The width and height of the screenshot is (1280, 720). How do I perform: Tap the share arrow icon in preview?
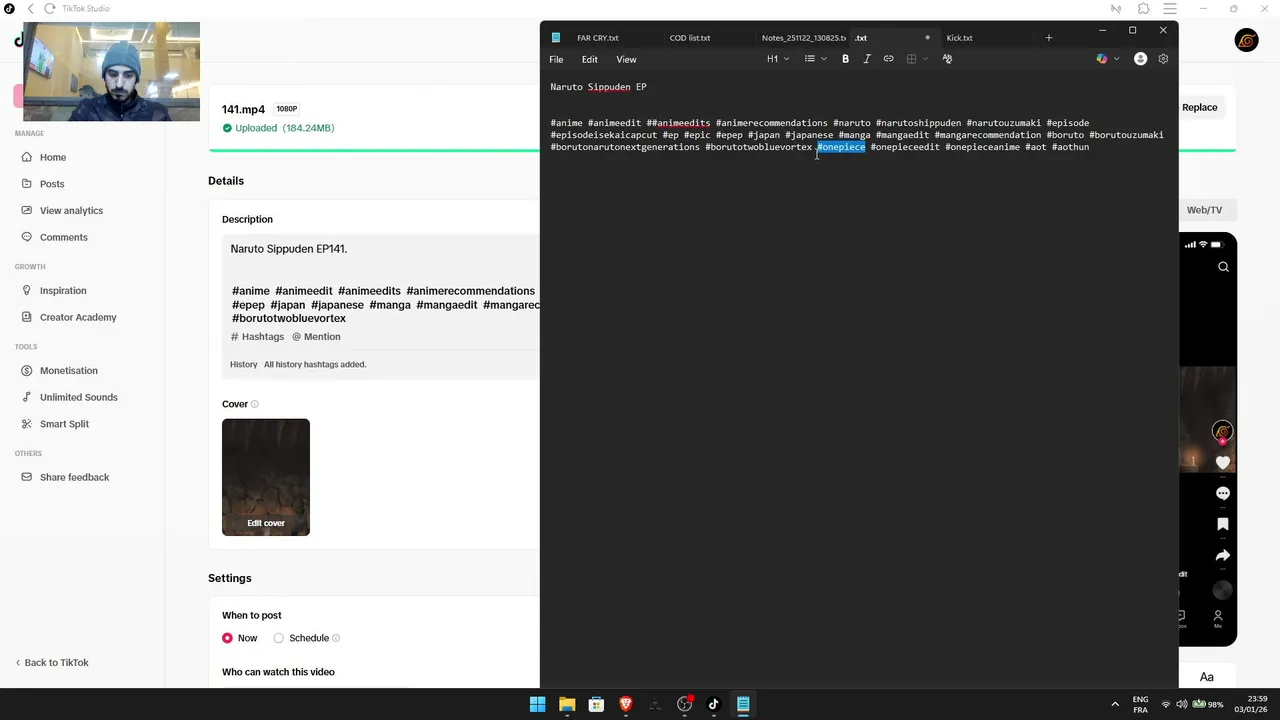[1222, 555]
